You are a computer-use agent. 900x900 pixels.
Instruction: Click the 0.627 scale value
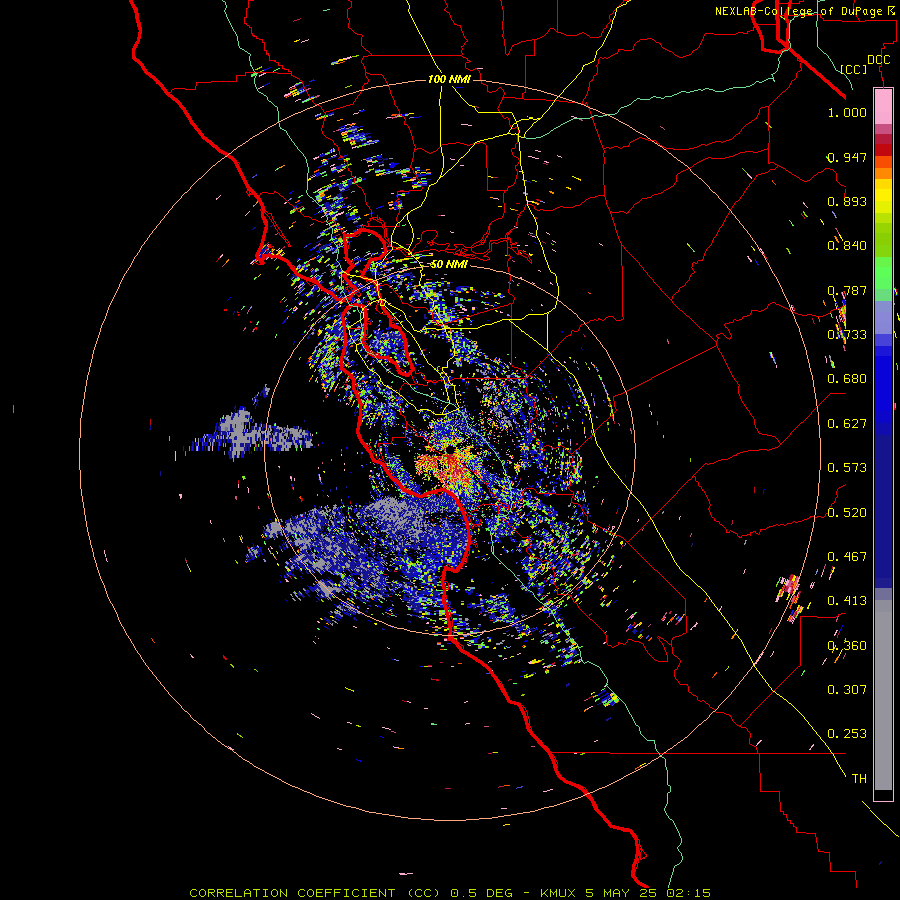847,424
